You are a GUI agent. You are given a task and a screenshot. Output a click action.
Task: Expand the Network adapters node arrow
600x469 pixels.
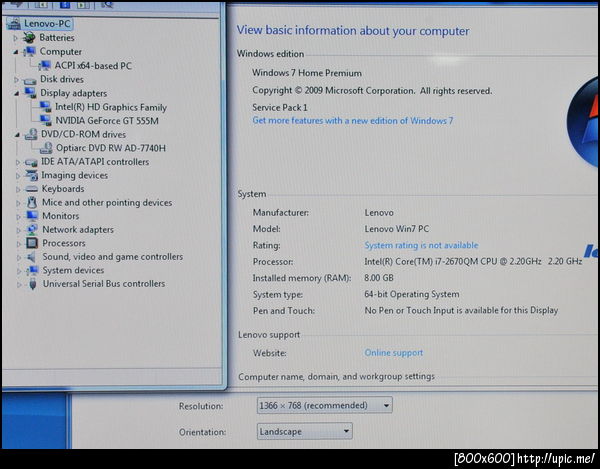[18, 230]
